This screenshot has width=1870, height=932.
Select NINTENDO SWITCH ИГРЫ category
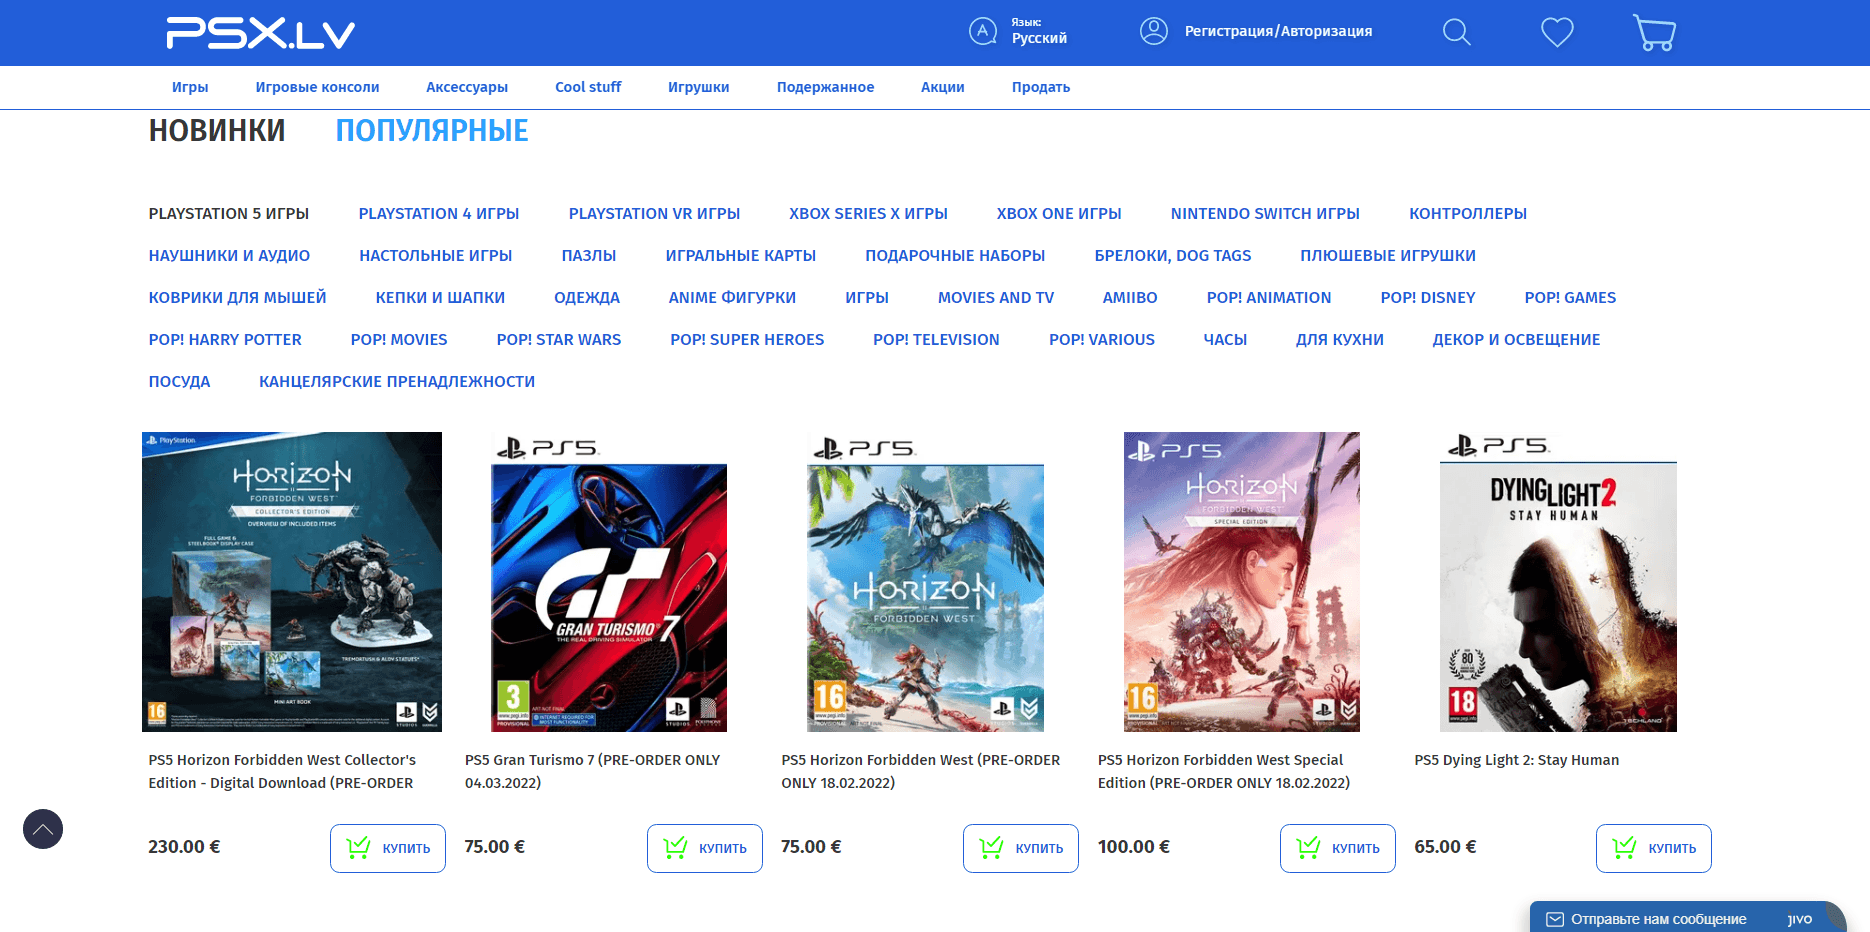tap(1265, 213)
